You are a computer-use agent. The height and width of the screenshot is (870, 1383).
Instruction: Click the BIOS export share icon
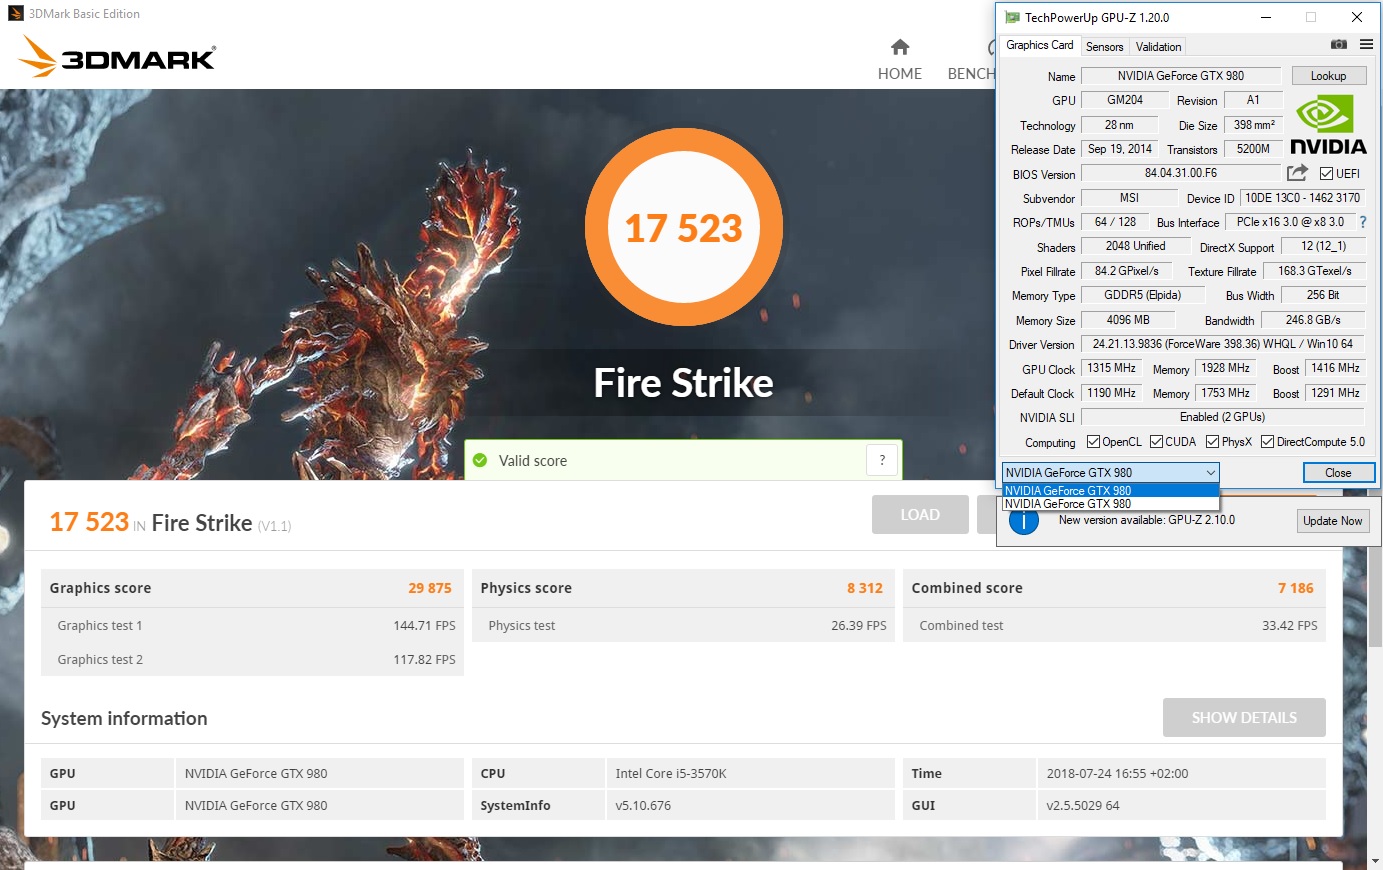[1297, 173]
